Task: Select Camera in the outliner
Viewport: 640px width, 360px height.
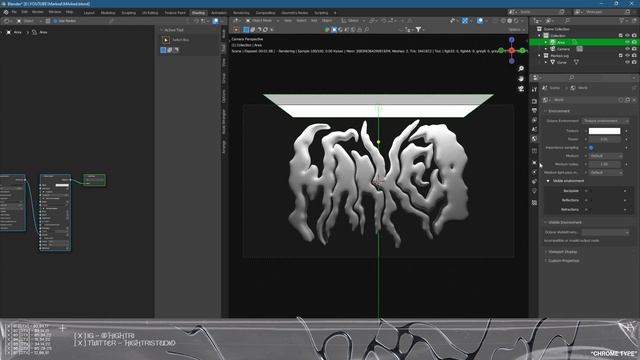Action: coord(563,49)
